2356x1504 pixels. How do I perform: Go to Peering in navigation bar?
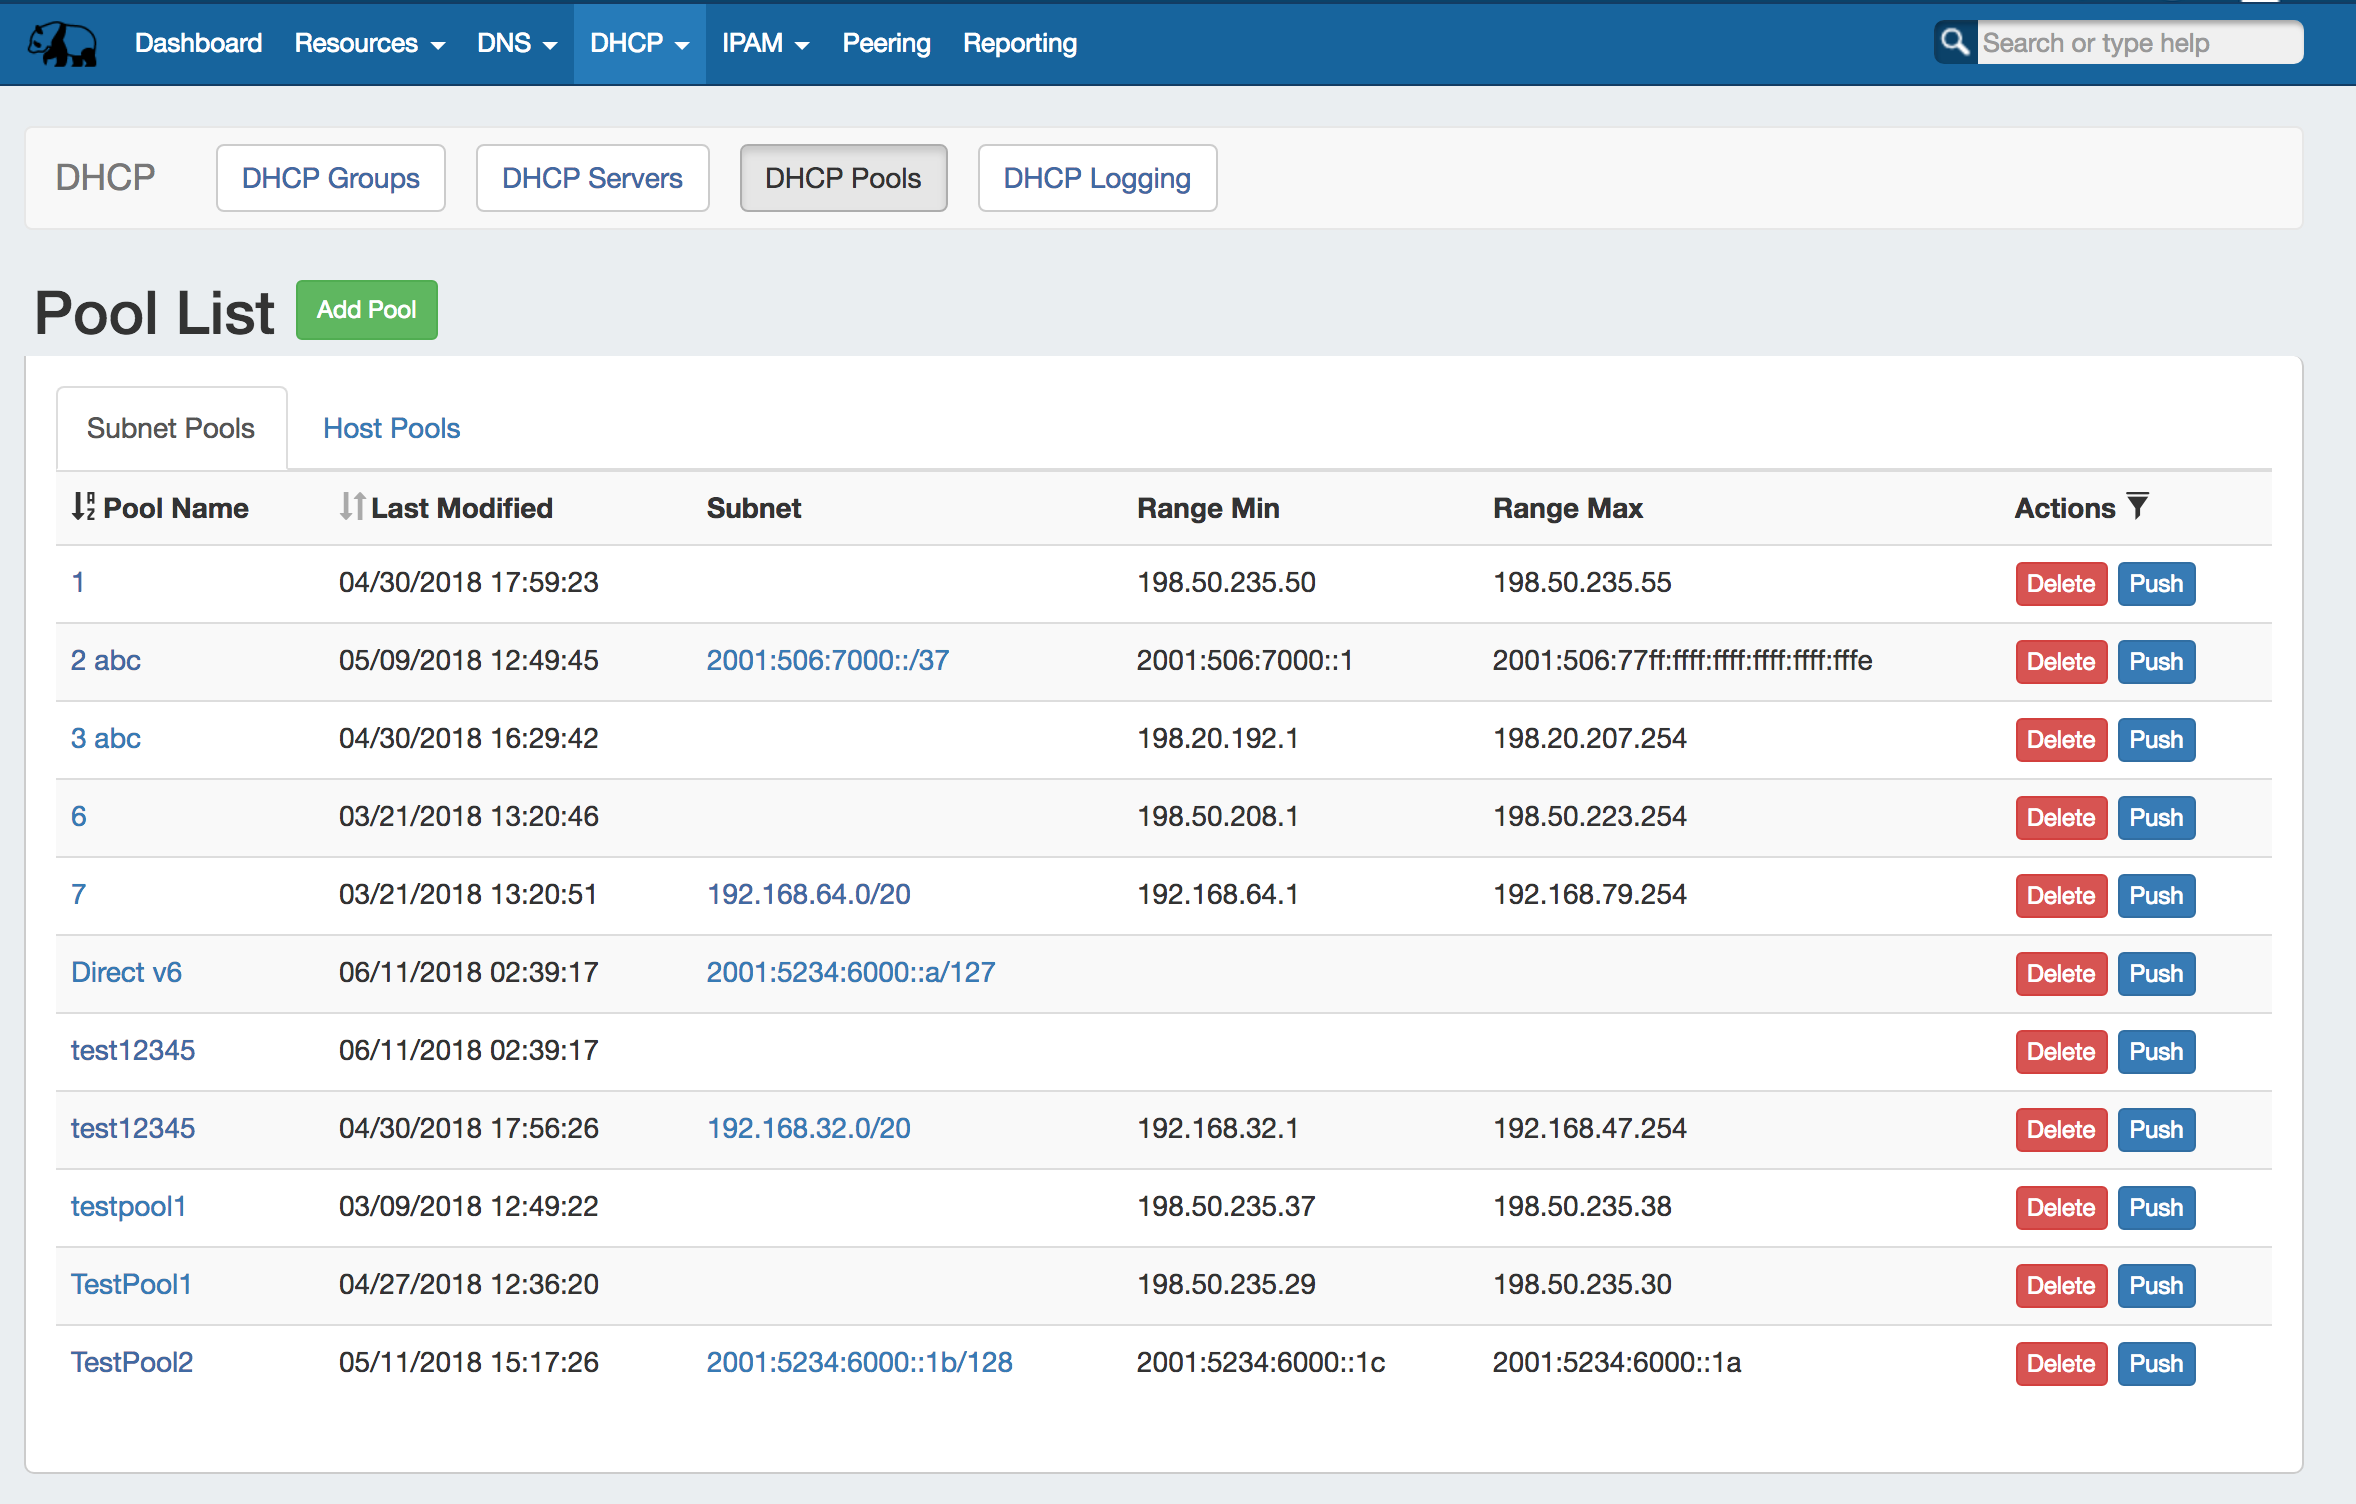pyautogui.click(x=886, y=43)
